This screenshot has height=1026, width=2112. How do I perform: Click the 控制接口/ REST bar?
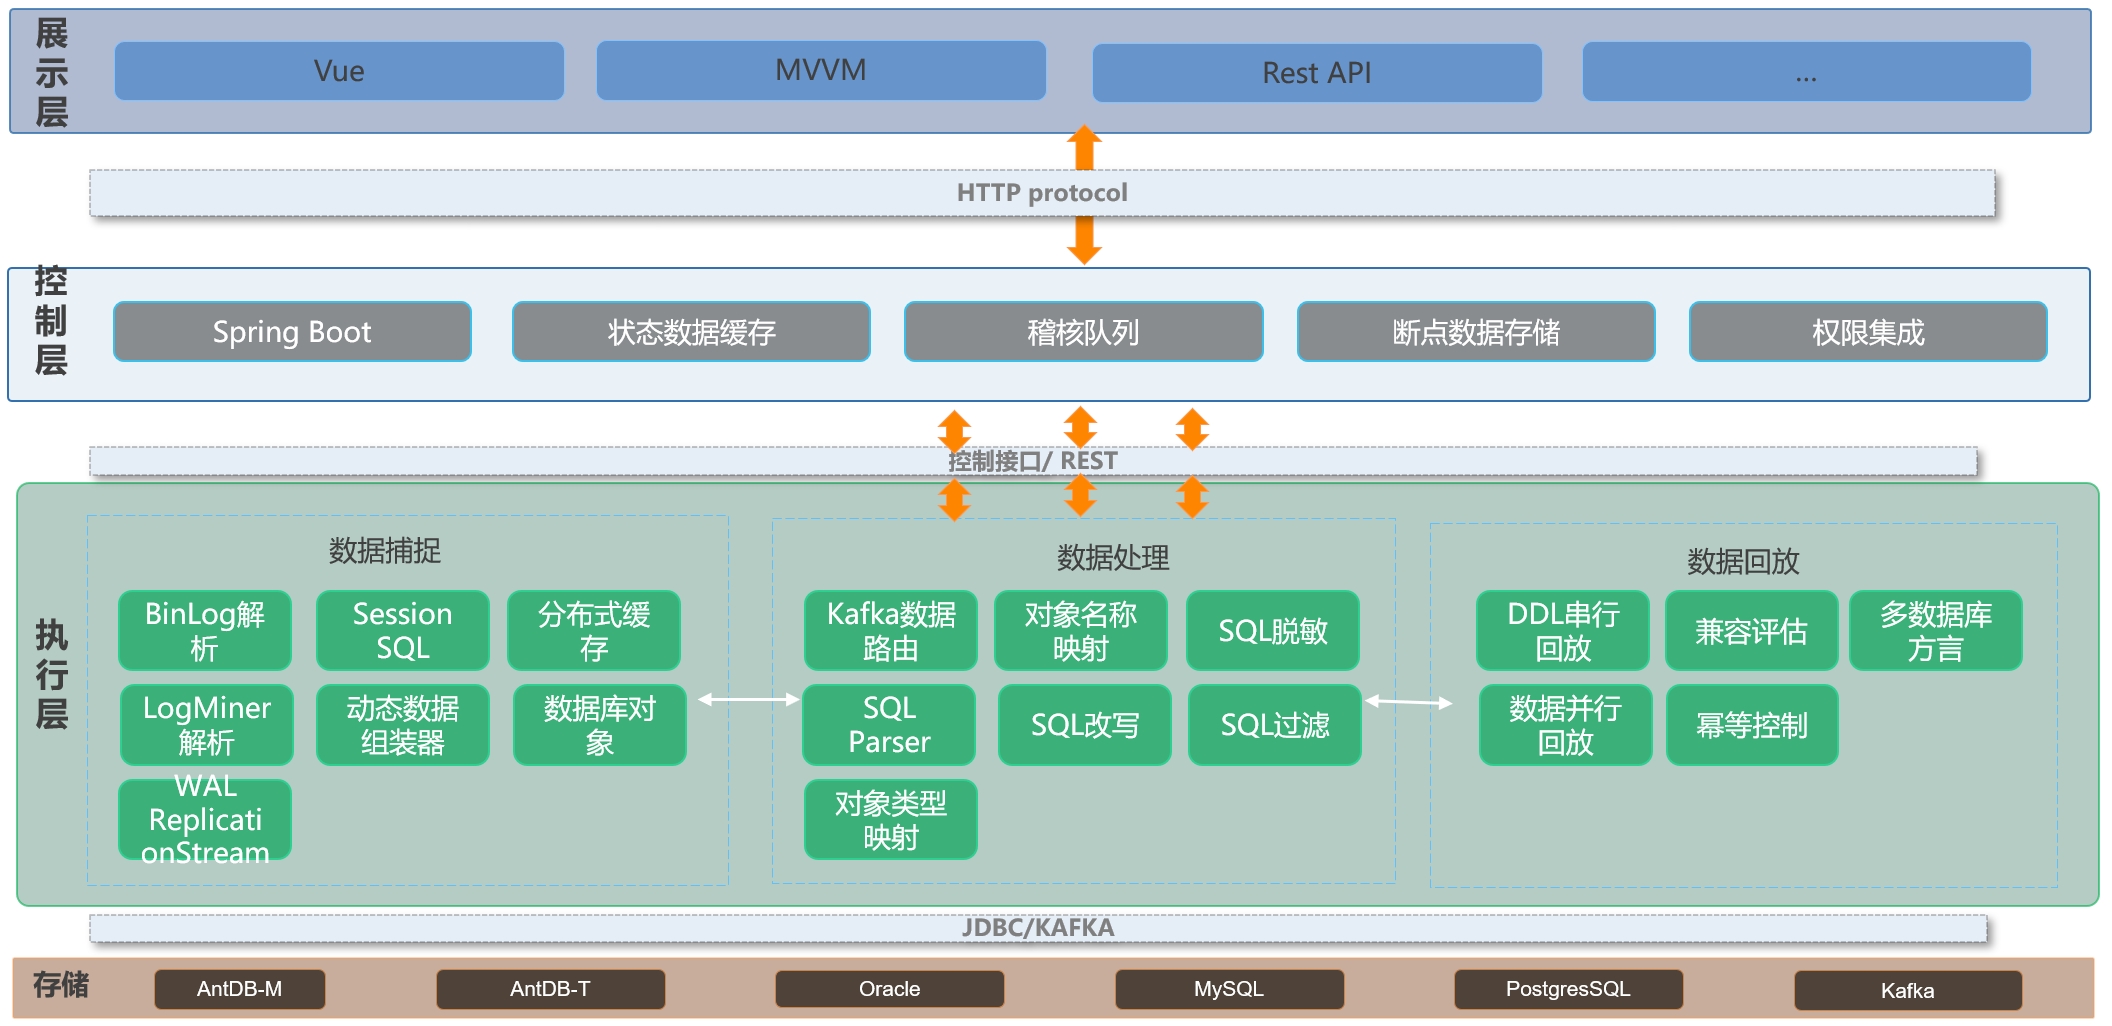[x=1033, y=461]
